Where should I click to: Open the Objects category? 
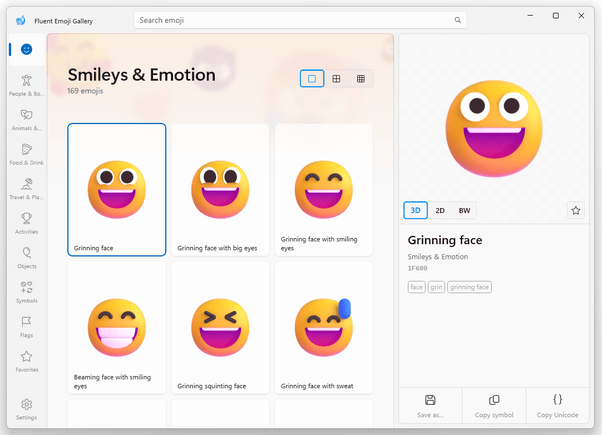point(26,258)
